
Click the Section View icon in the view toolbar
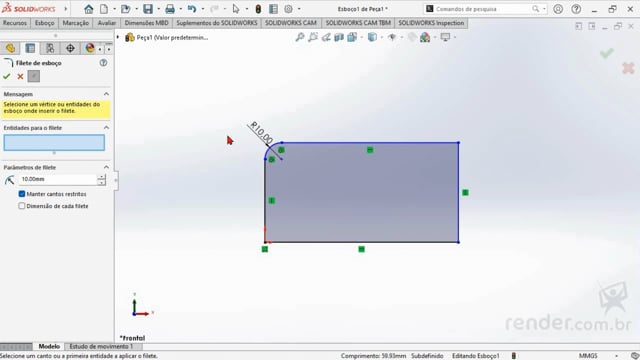click(x=339, y=38)
